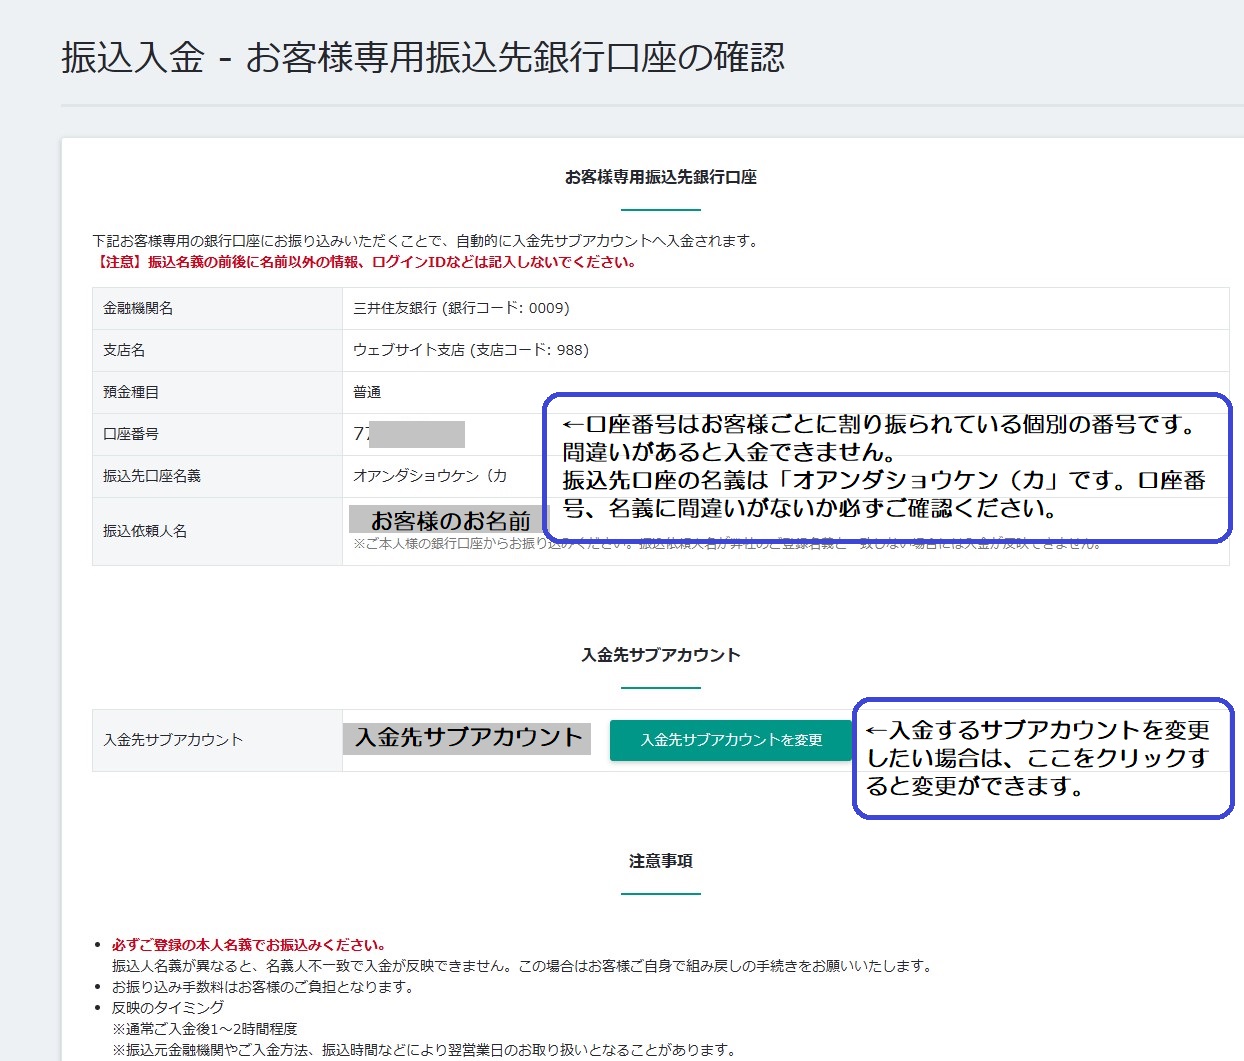The width and height of the screenshot is (1244, 1061).
Task: Select the 普通 deposit type value
Action: pyautogui.click(x=367, y=392)
